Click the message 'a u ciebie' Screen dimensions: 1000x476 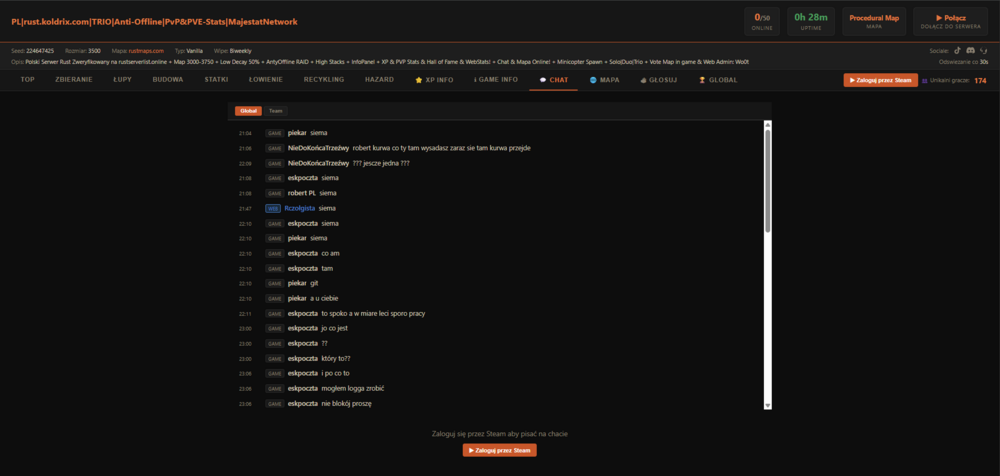[x=324, y=299]
